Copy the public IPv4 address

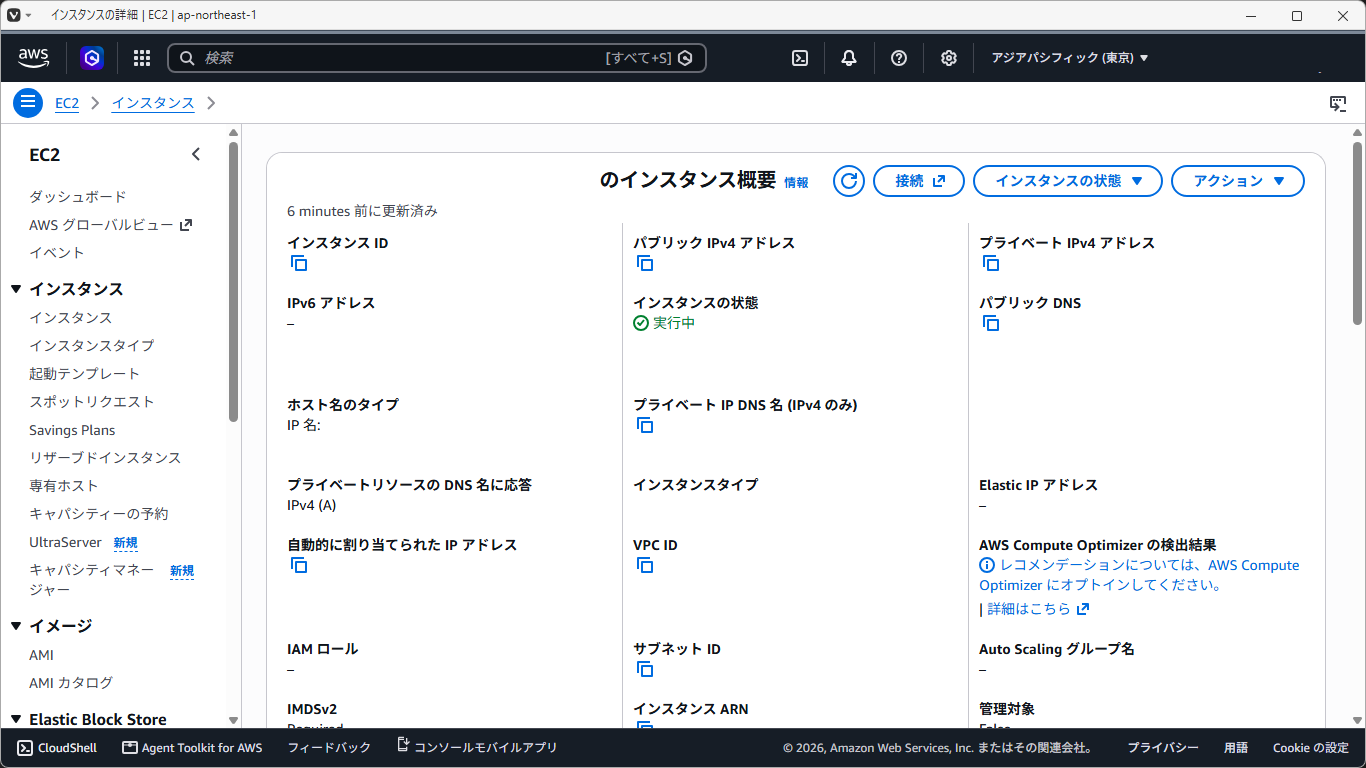tap(645, 263)
